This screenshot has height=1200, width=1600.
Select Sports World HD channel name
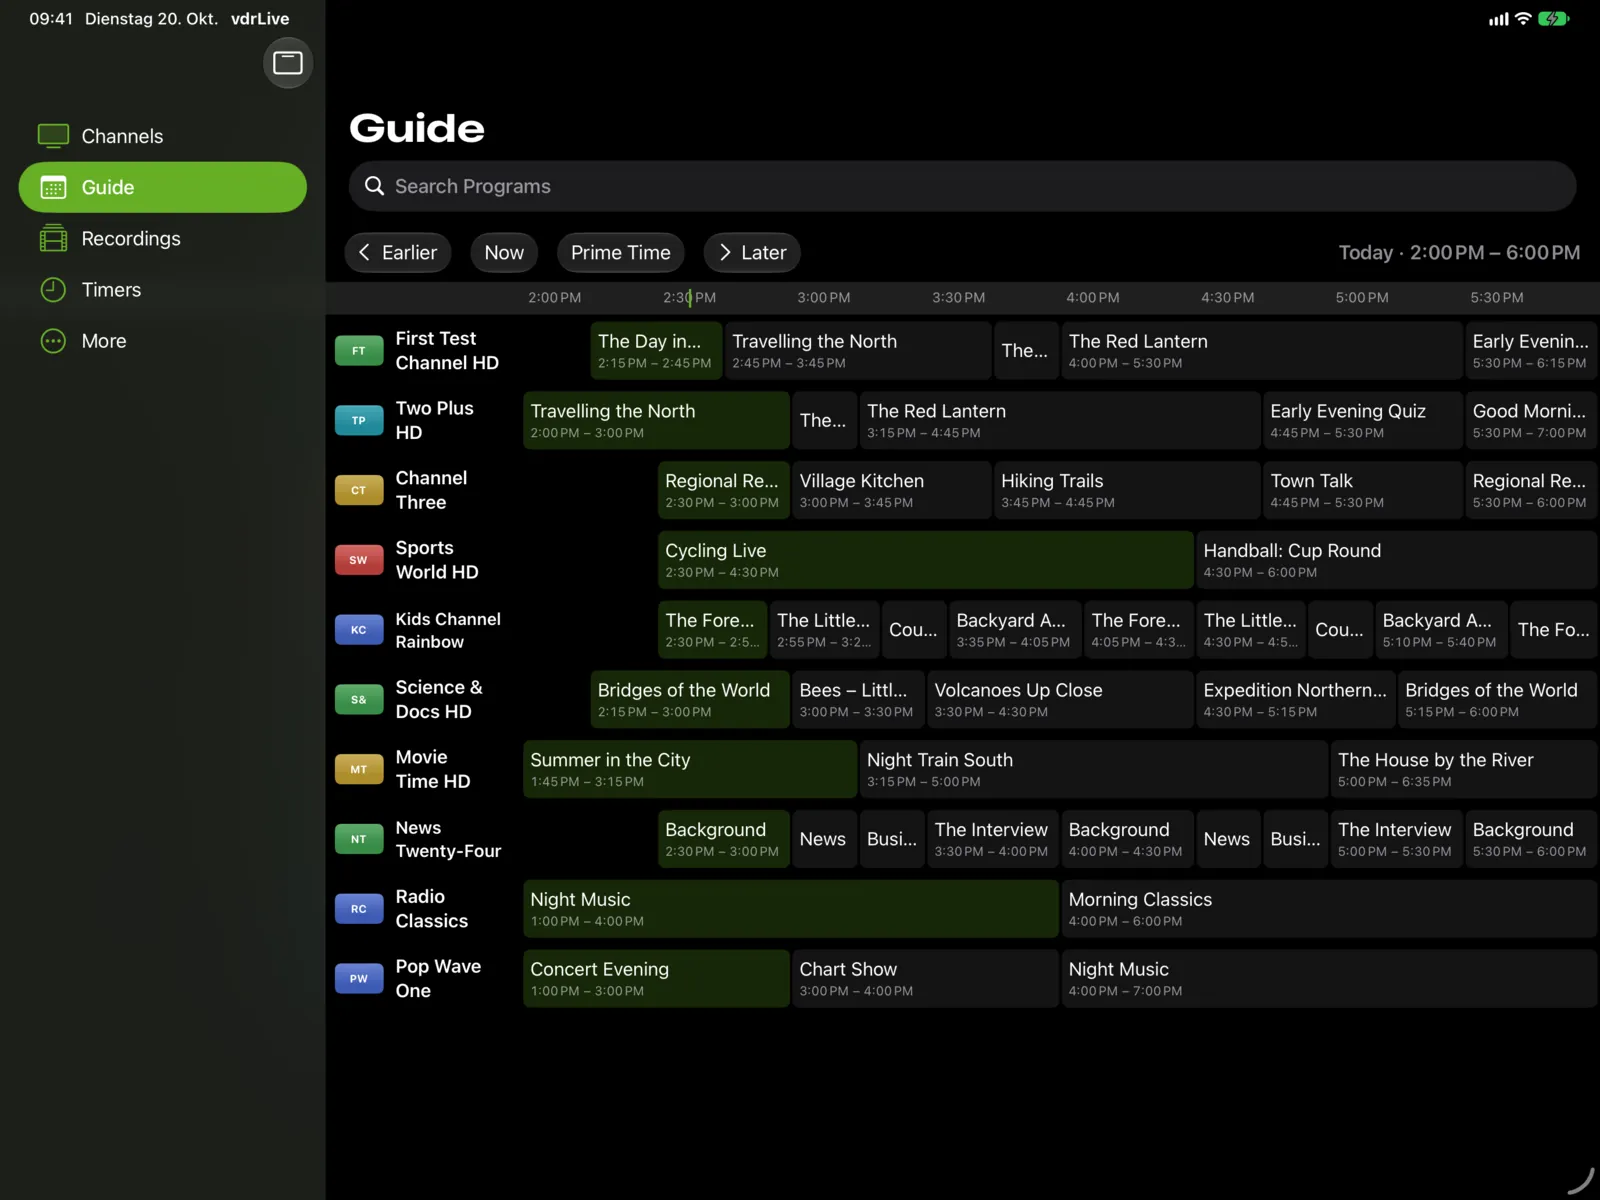(437, 560)
